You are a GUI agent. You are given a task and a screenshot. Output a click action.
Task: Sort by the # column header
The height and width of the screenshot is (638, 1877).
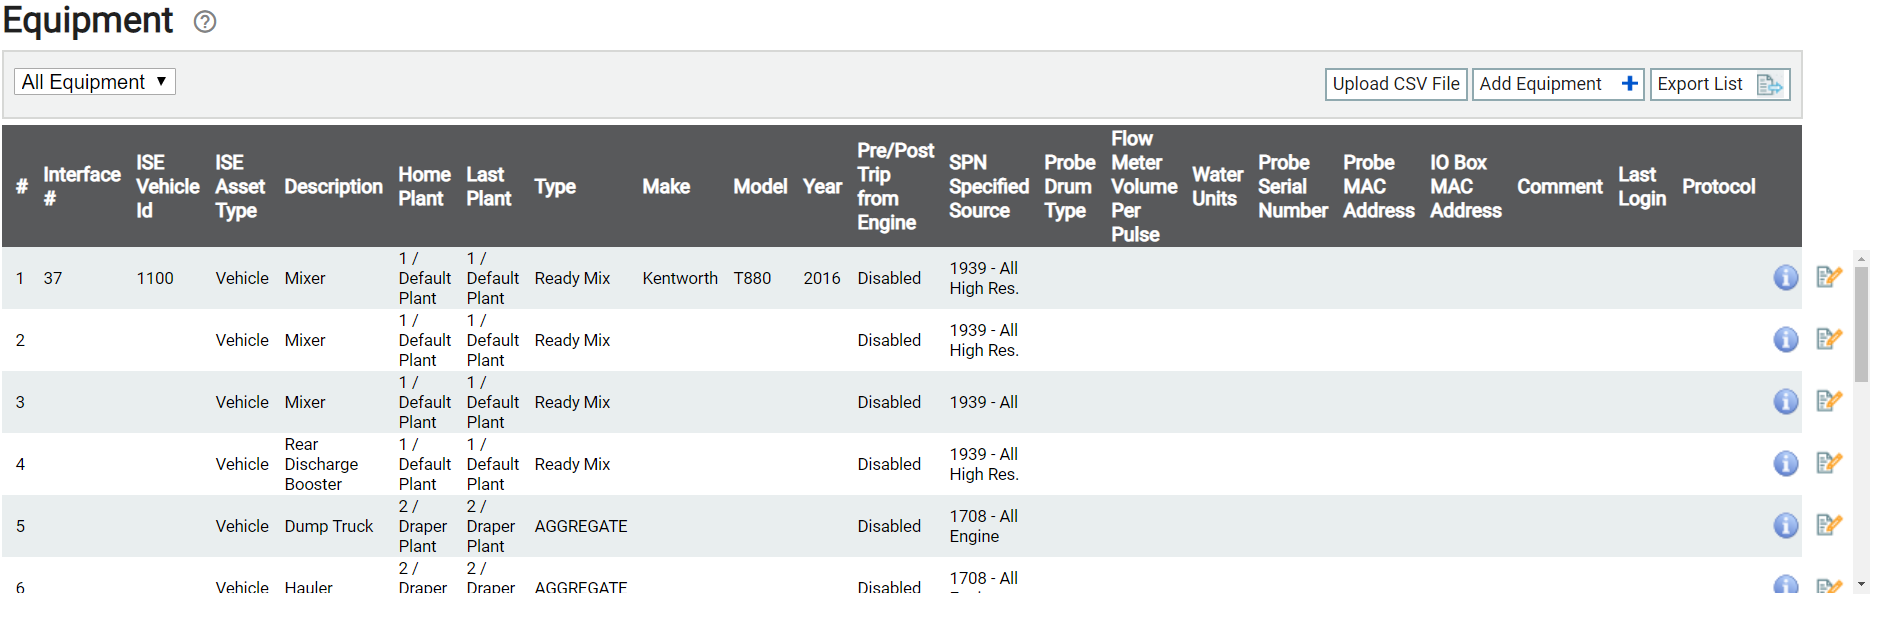[x=22, y=187]
